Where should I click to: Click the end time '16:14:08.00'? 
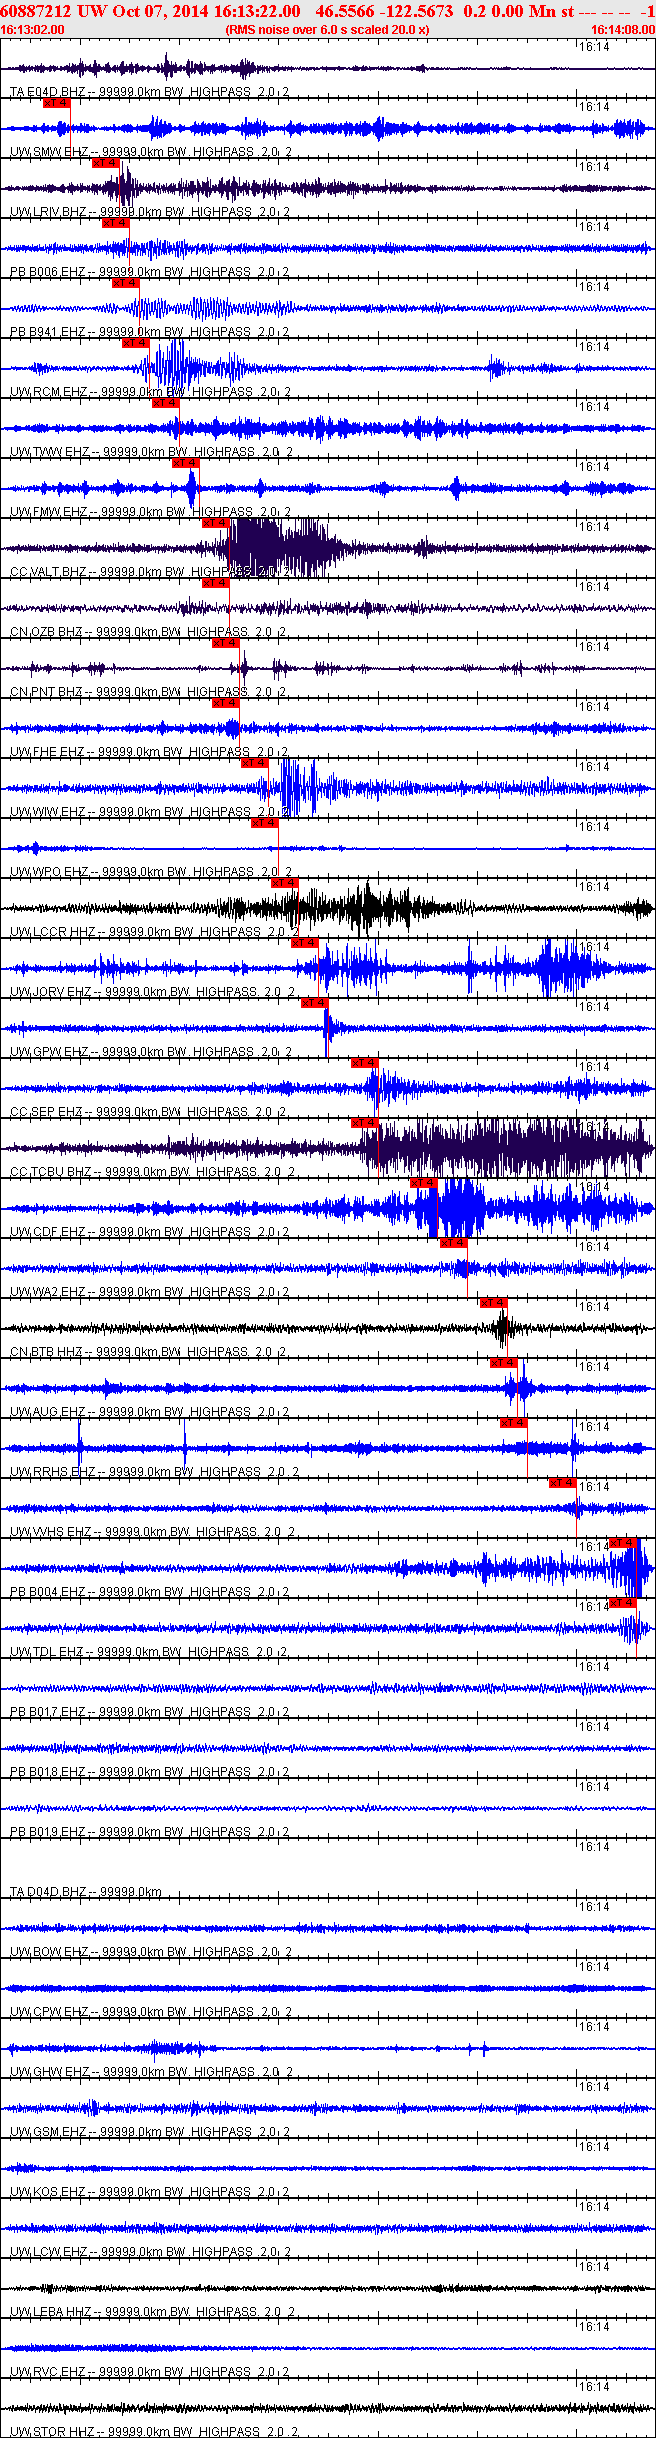pyautogui.click(x=623, y=30)
